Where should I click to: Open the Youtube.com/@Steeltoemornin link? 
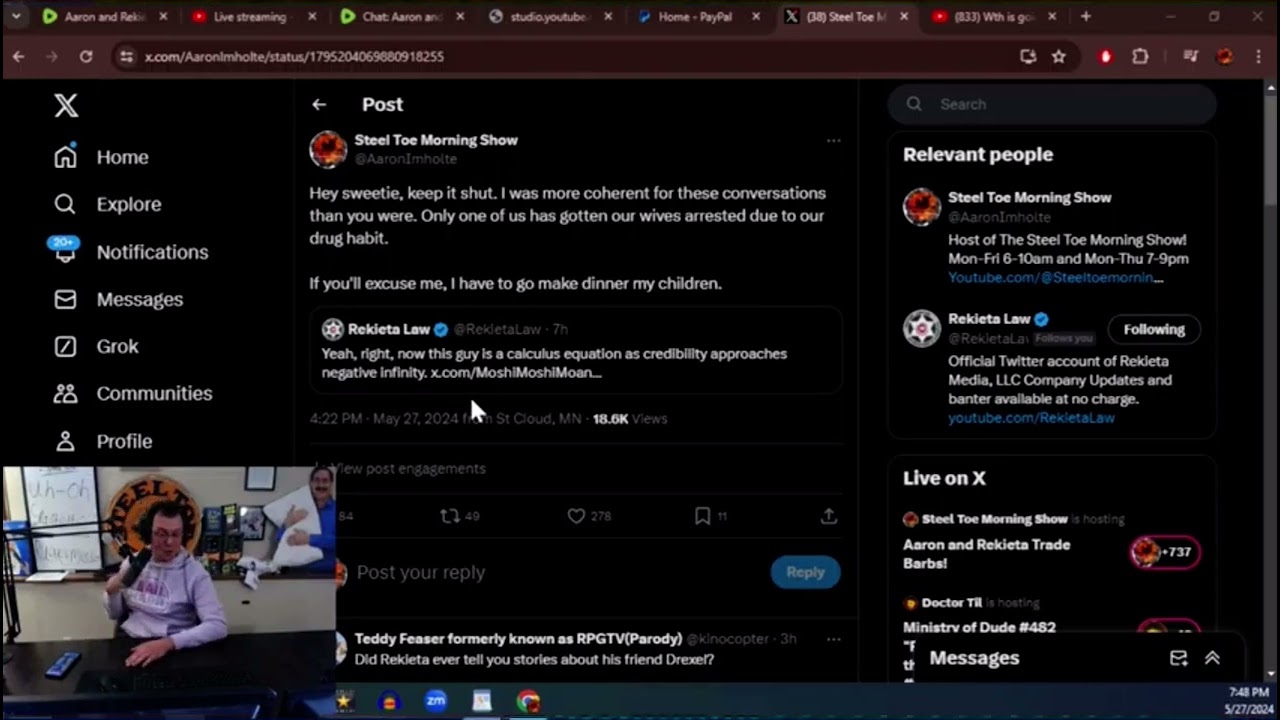point(1055,277)
